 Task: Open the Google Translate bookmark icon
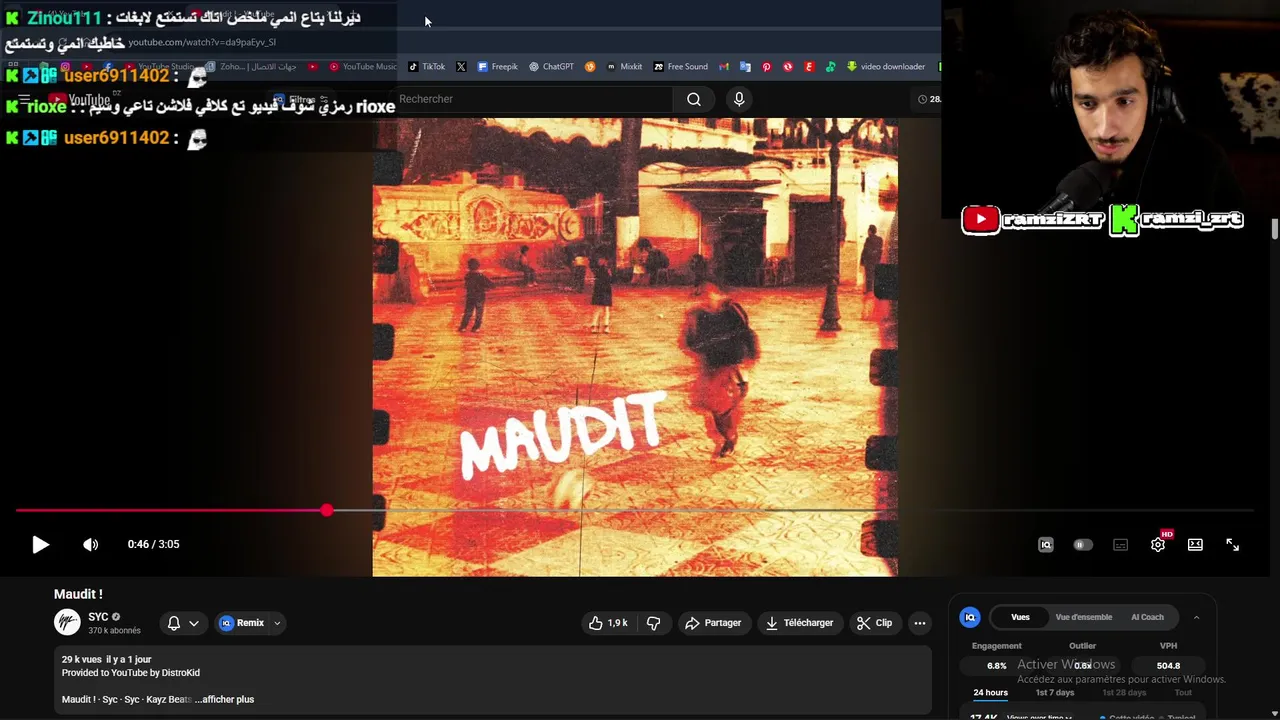[745, 67]
